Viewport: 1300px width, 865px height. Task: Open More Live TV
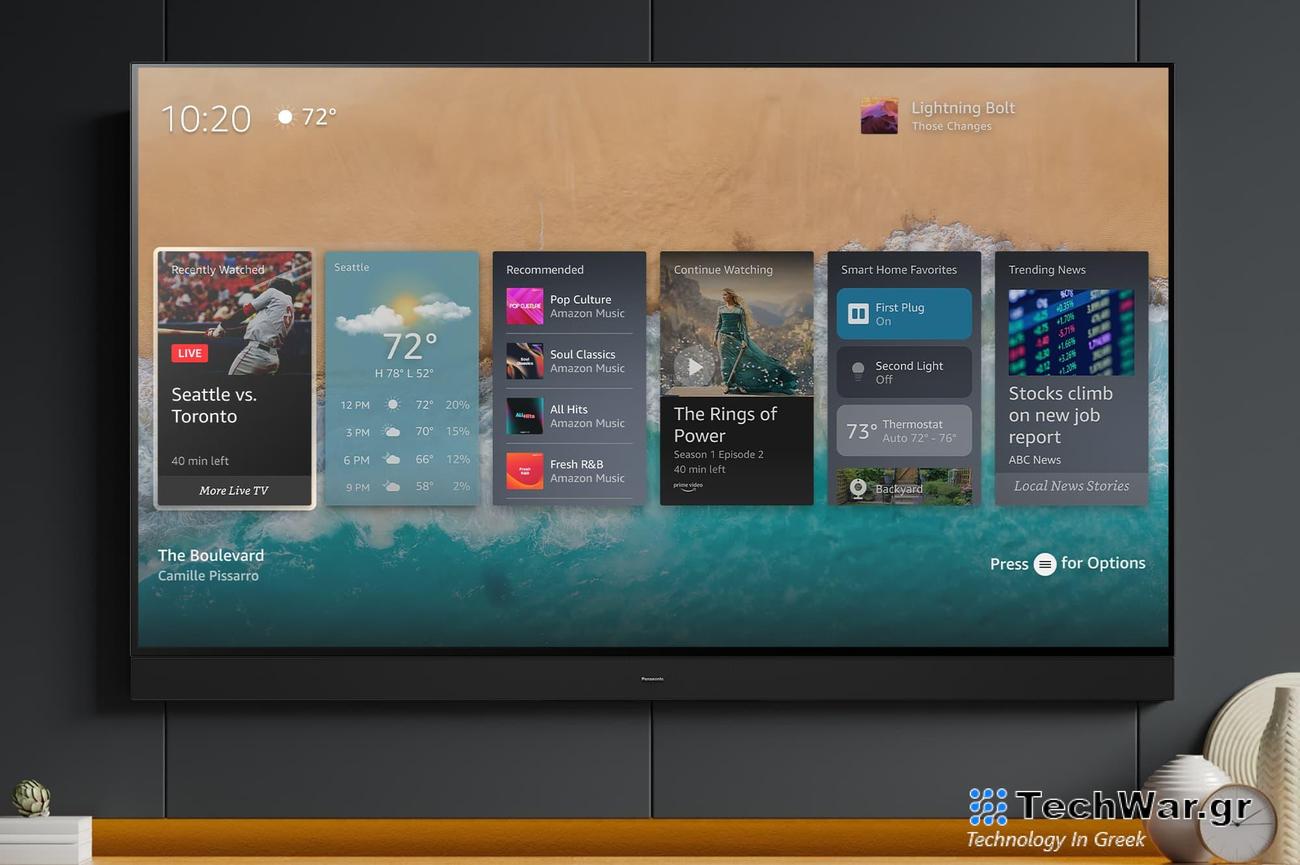click(234, 491)
